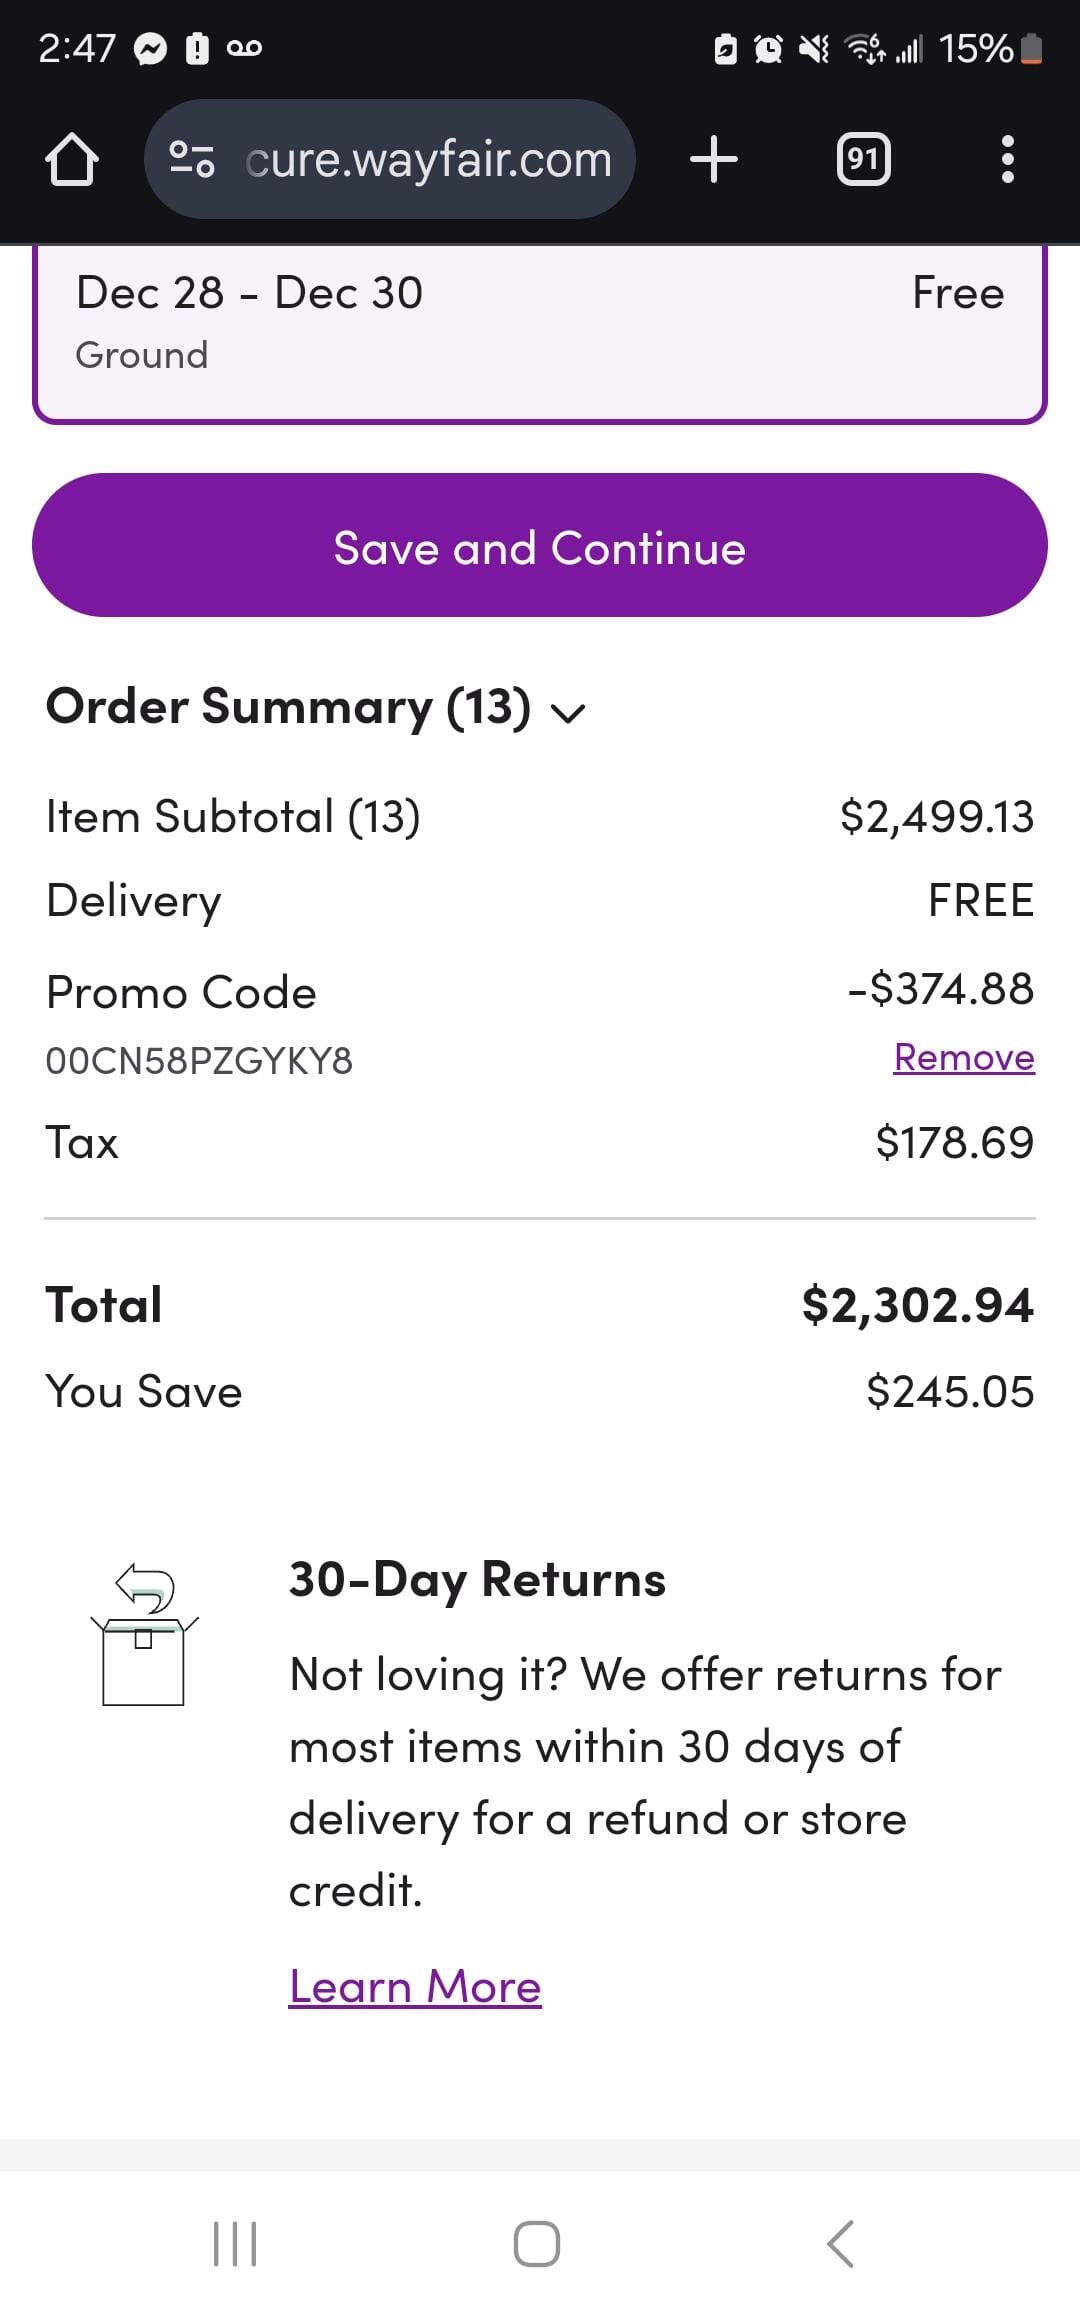
Task: Open the browser three-dot menu
Action: [1007, 159]
